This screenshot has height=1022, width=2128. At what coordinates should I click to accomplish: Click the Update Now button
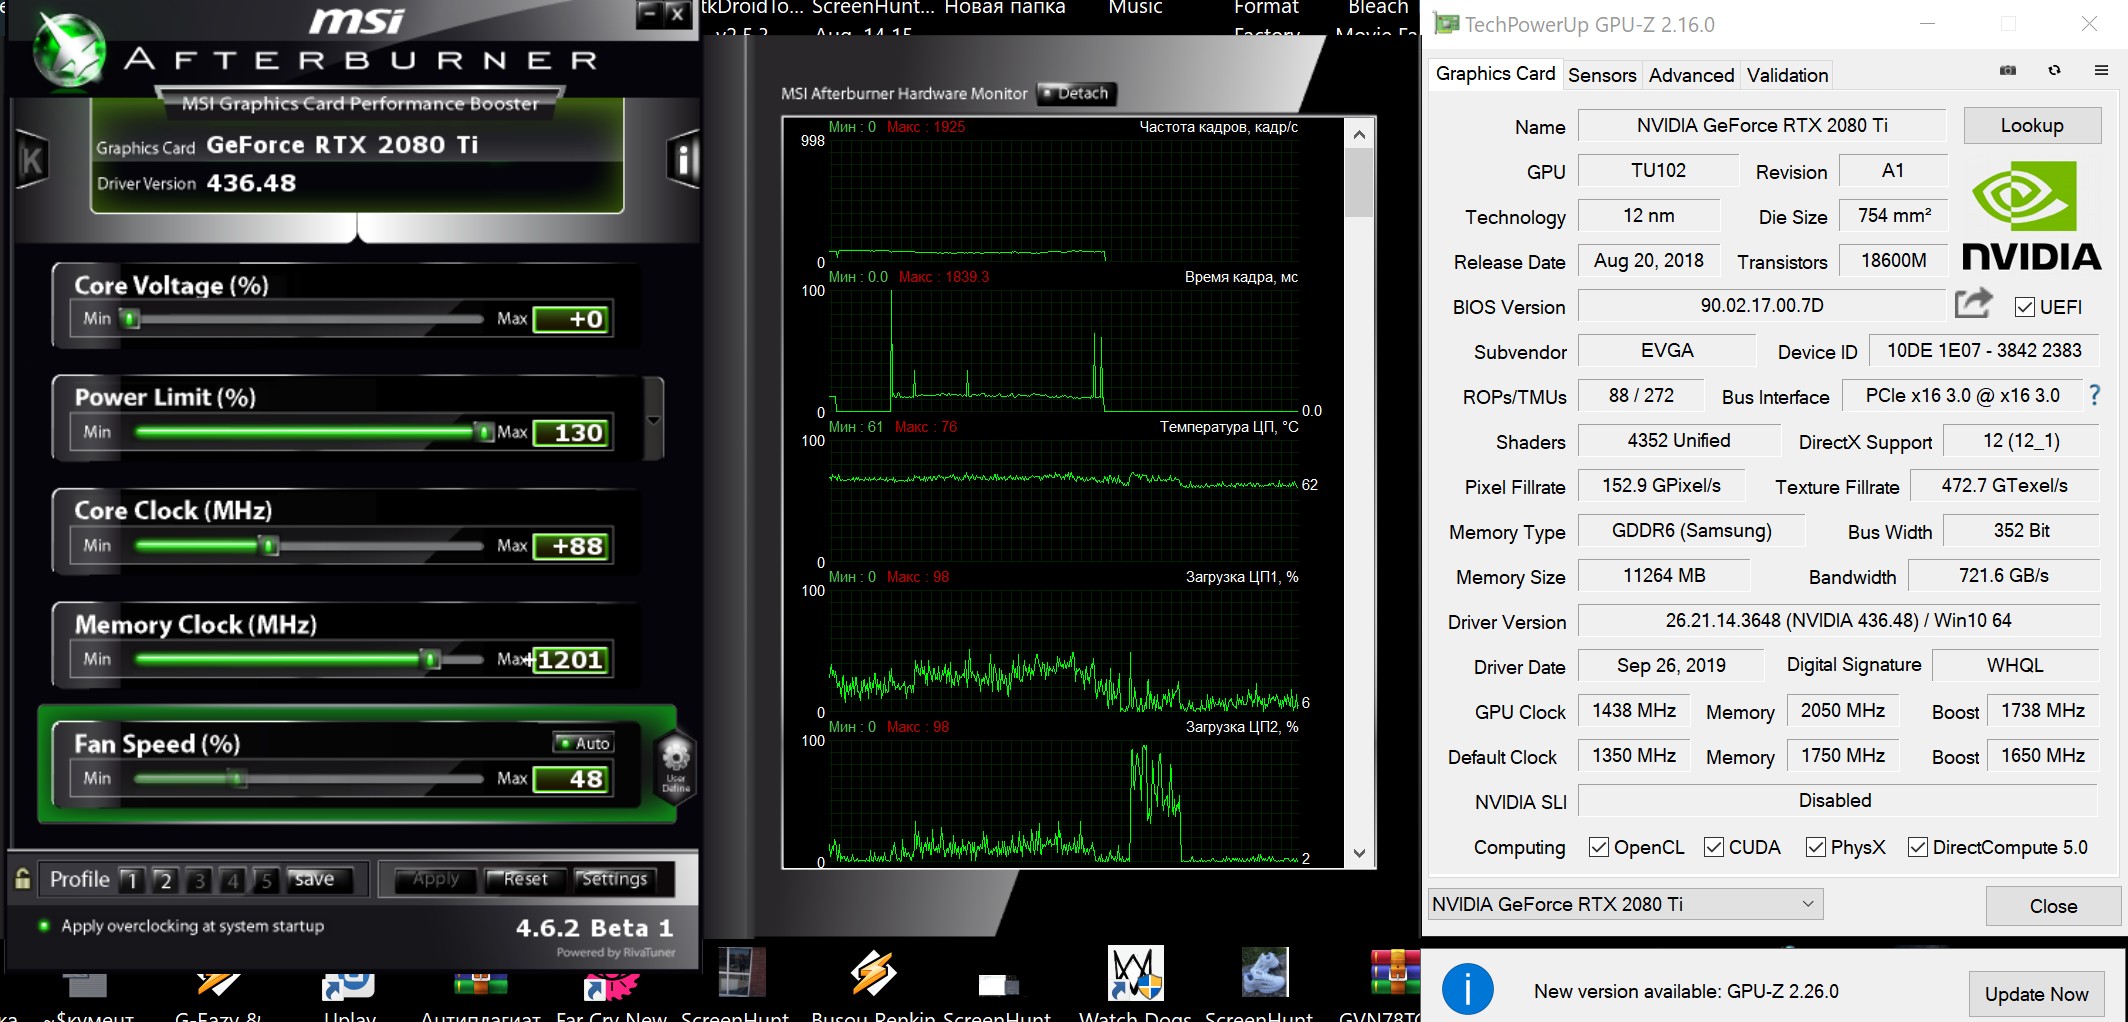point(2036,994)
